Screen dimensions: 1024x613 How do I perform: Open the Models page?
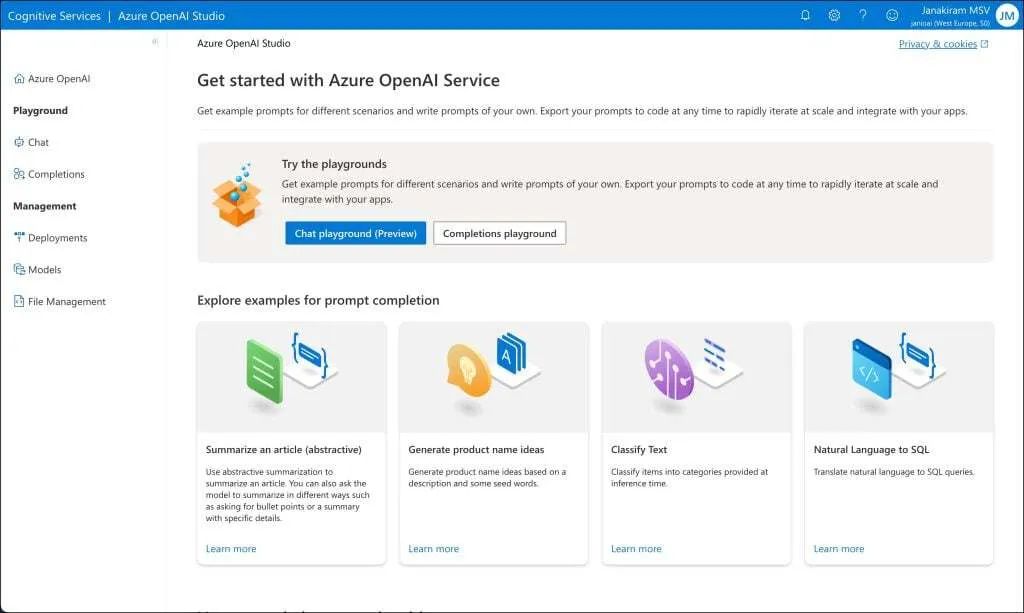coord(37,270)
